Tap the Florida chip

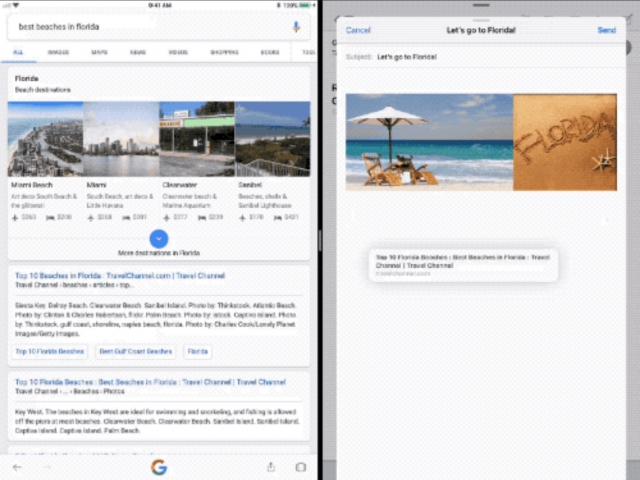[198, 351]
